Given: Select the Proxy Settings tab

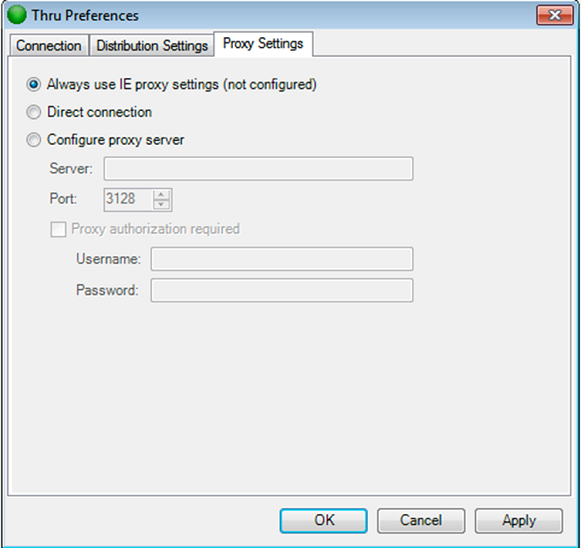Looking at the screenshot, I should 263,44.
